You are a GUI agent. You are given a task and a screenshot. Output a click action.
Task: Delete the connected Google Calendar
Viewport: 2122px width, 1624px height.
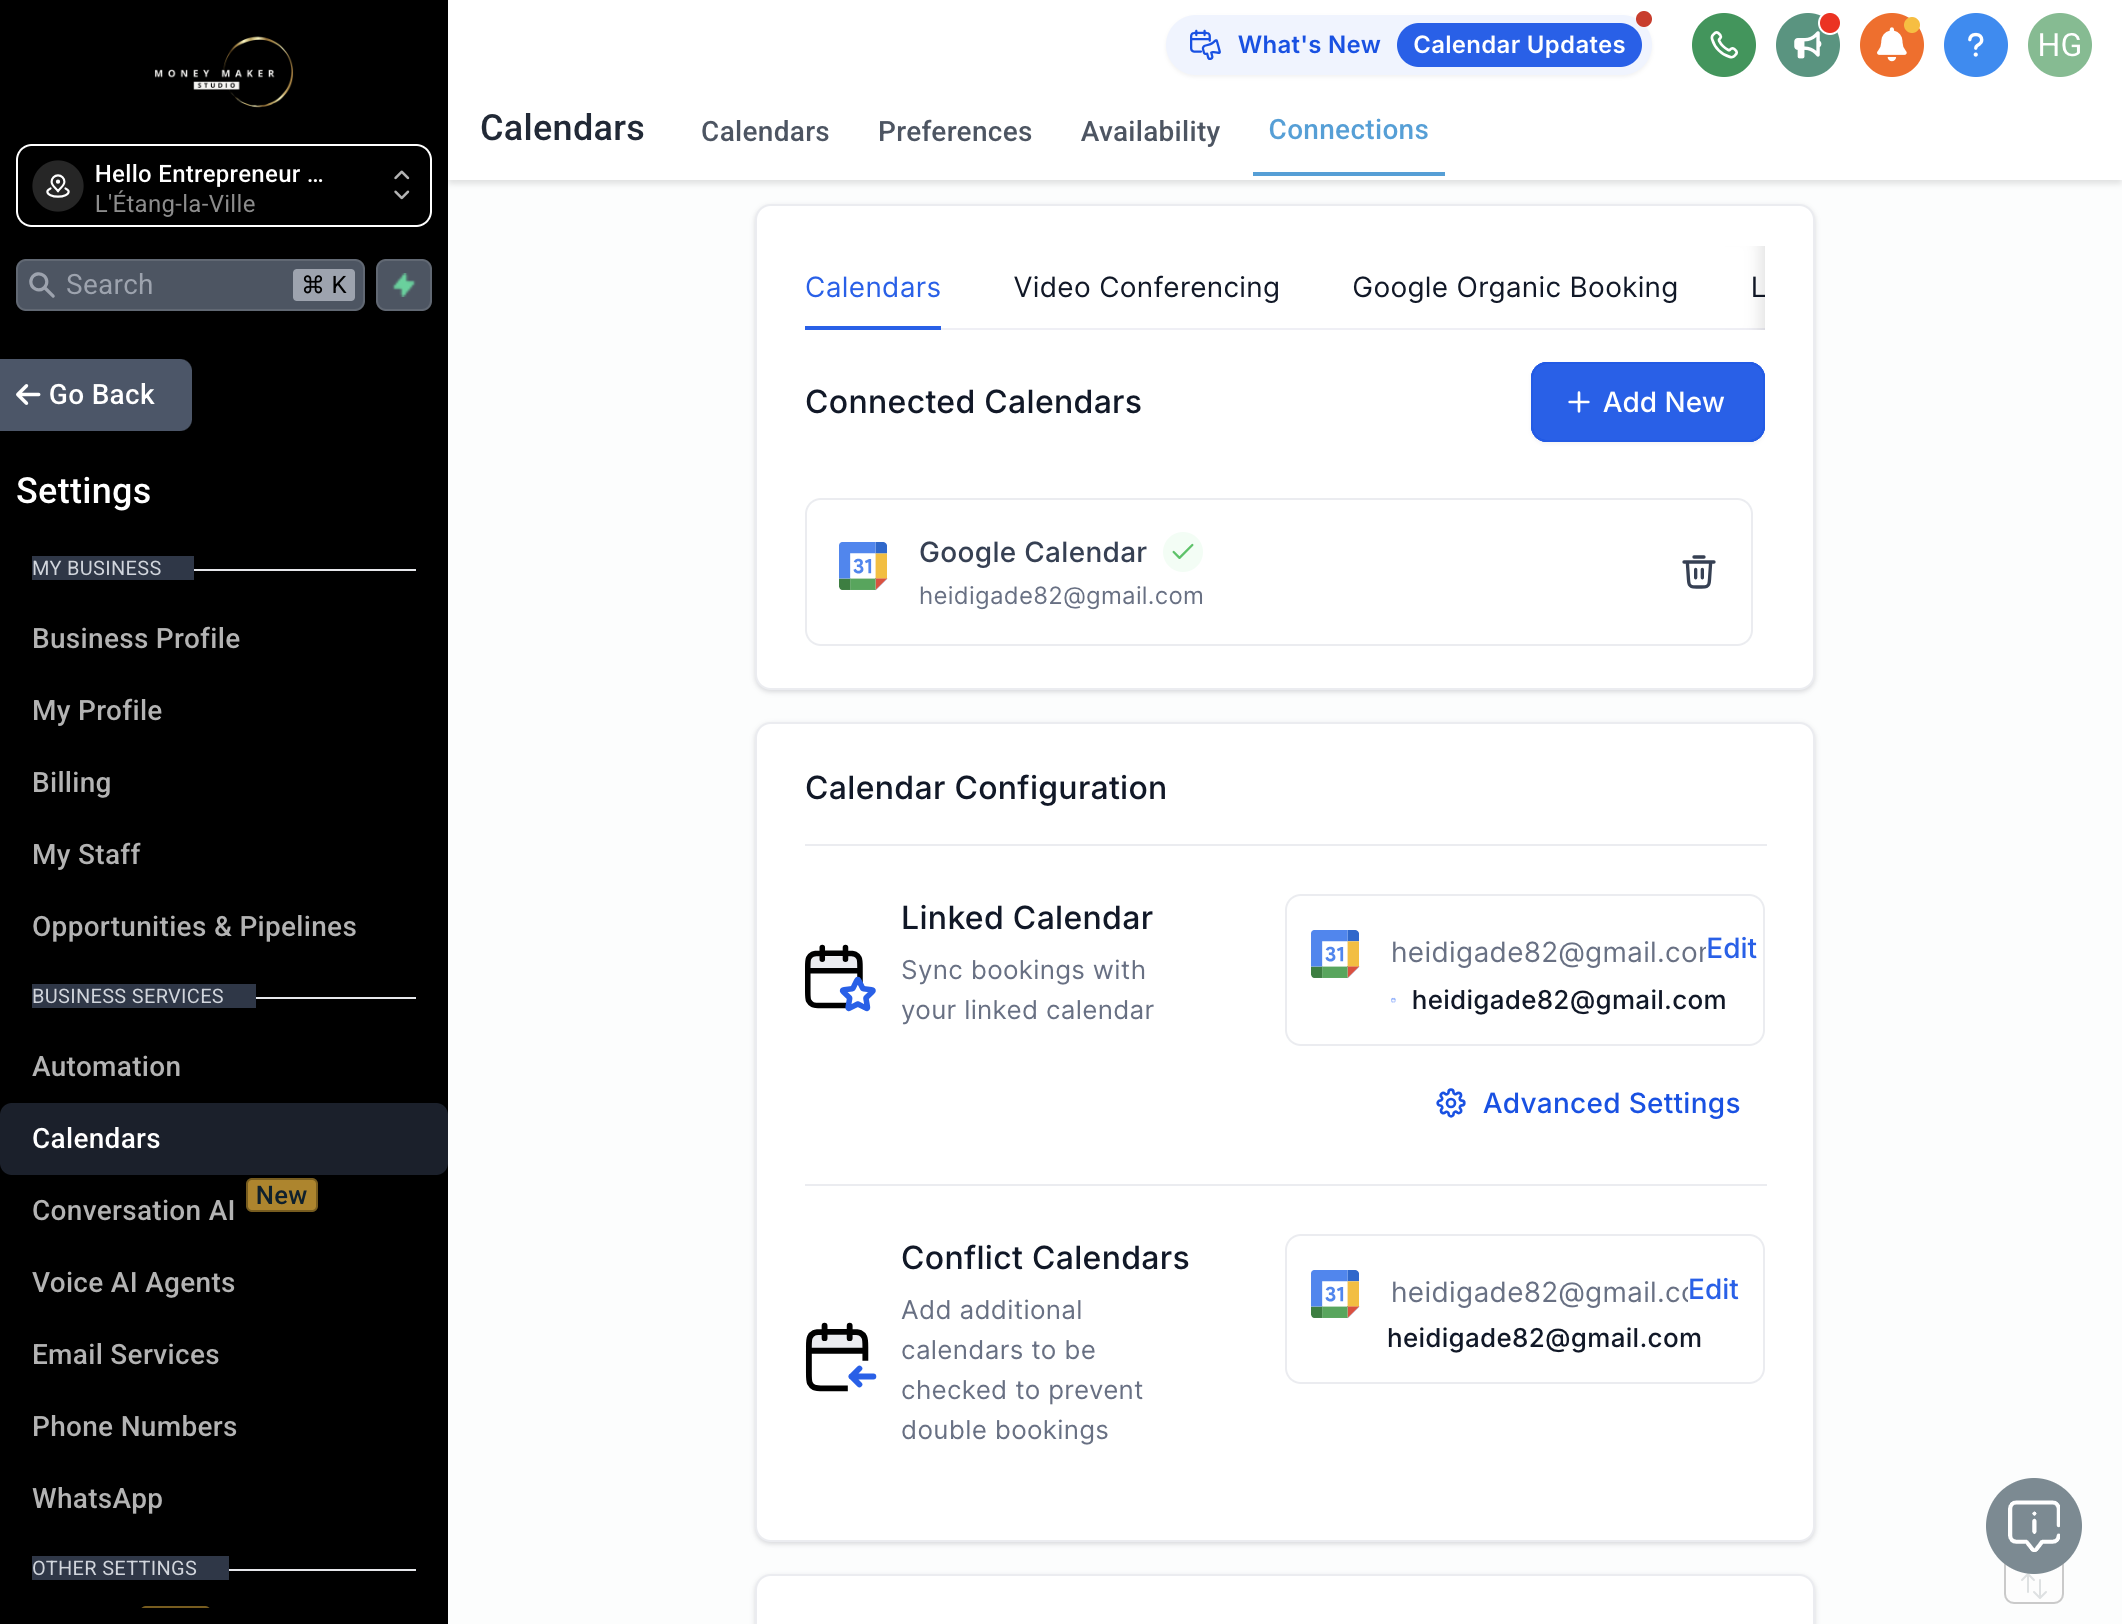(1698, 572)
